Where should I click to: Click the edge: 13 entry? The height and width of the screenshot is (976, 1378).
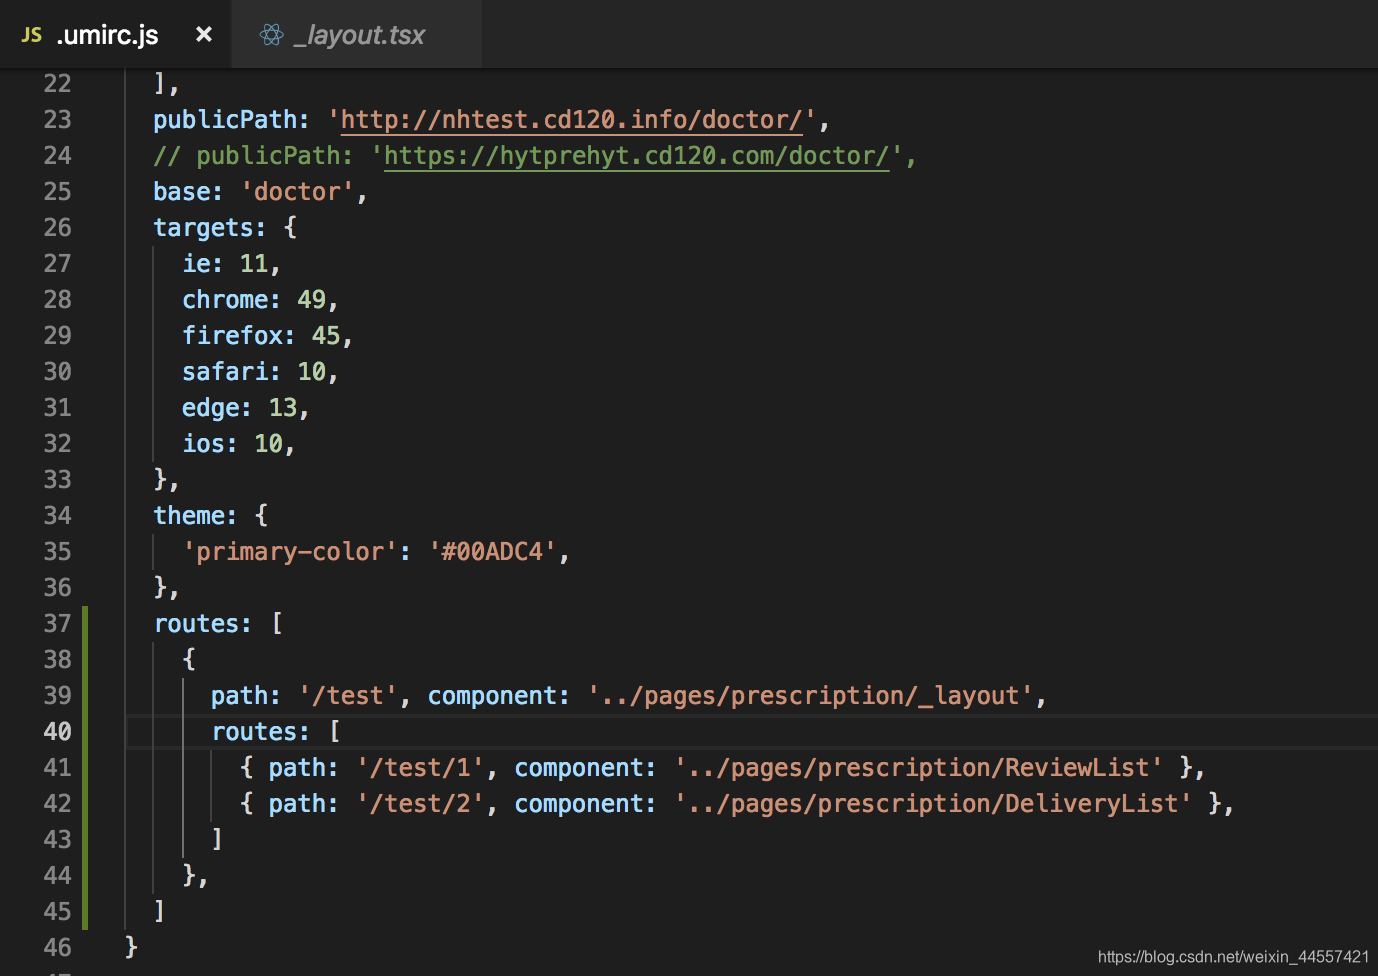point(246,408)
